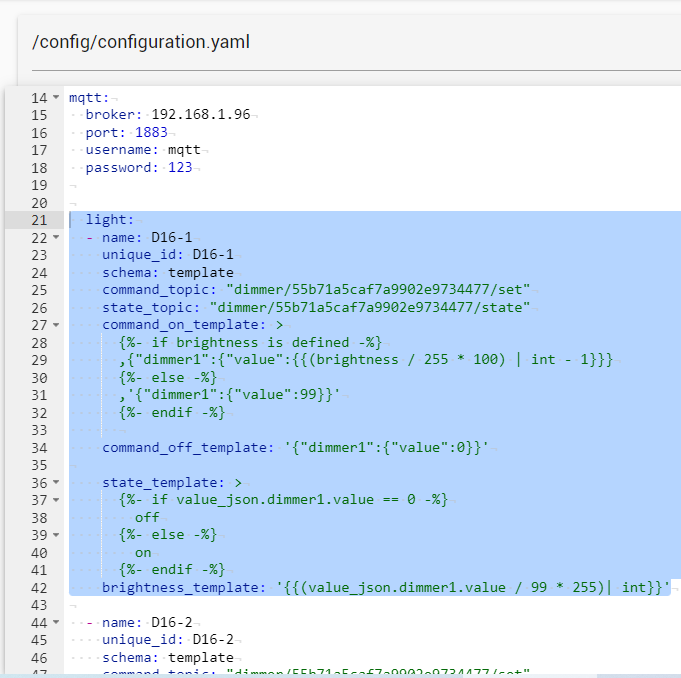Image resolution: width=681 pixels, height=678 pixels.
Task: Collapse the else-block fold arrow at line 39
Action: point(55,535)
